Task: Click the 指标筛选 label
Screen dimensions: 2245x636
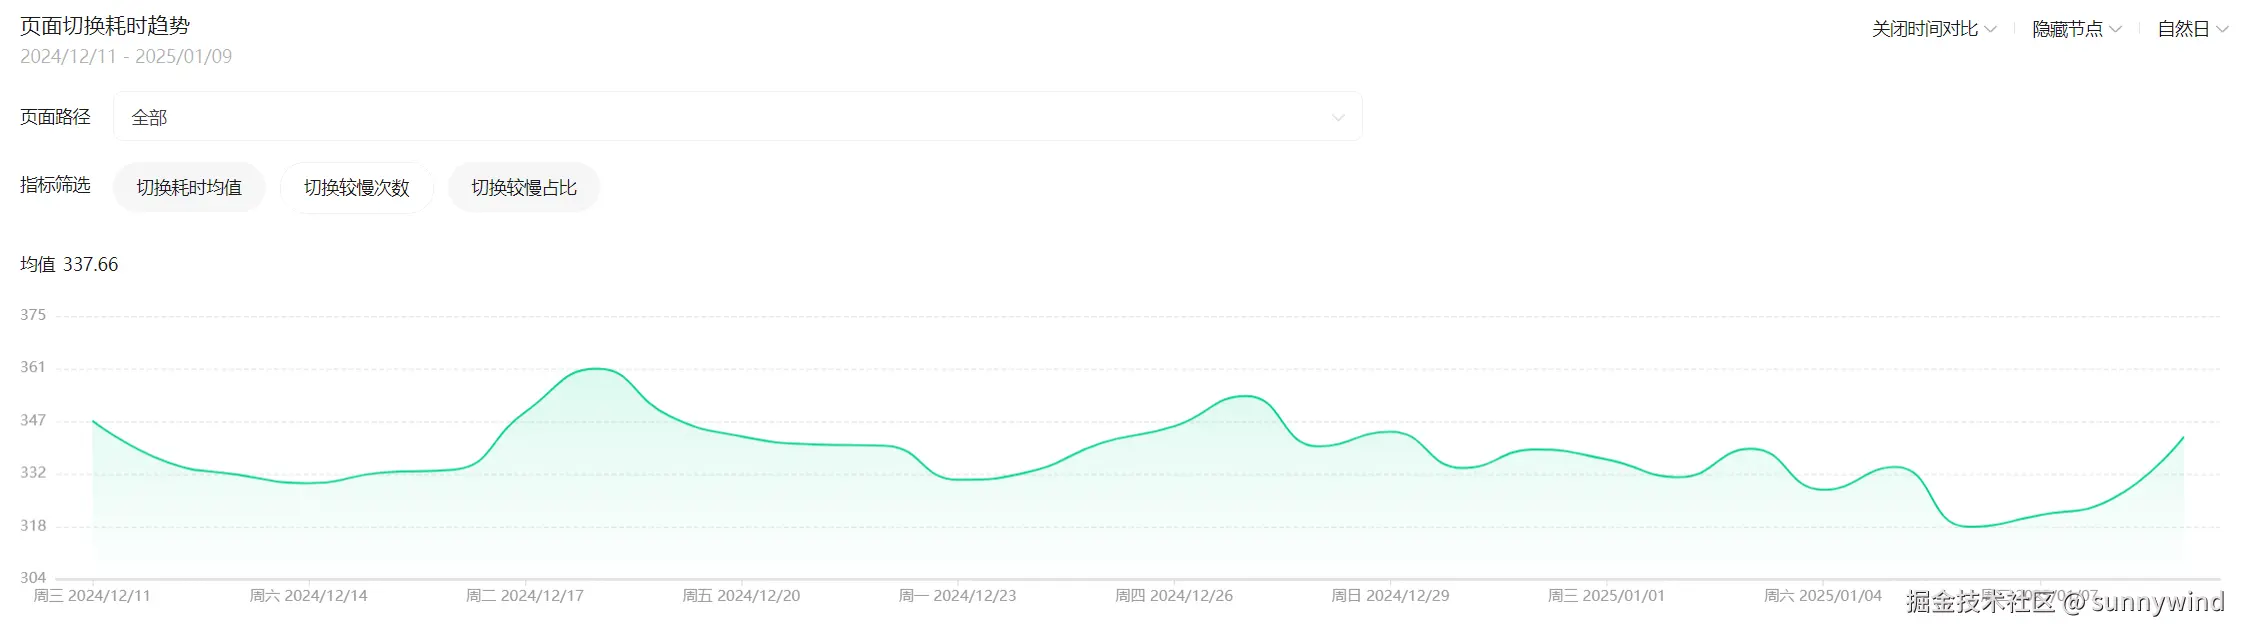Action: click(x=55, y=185)
